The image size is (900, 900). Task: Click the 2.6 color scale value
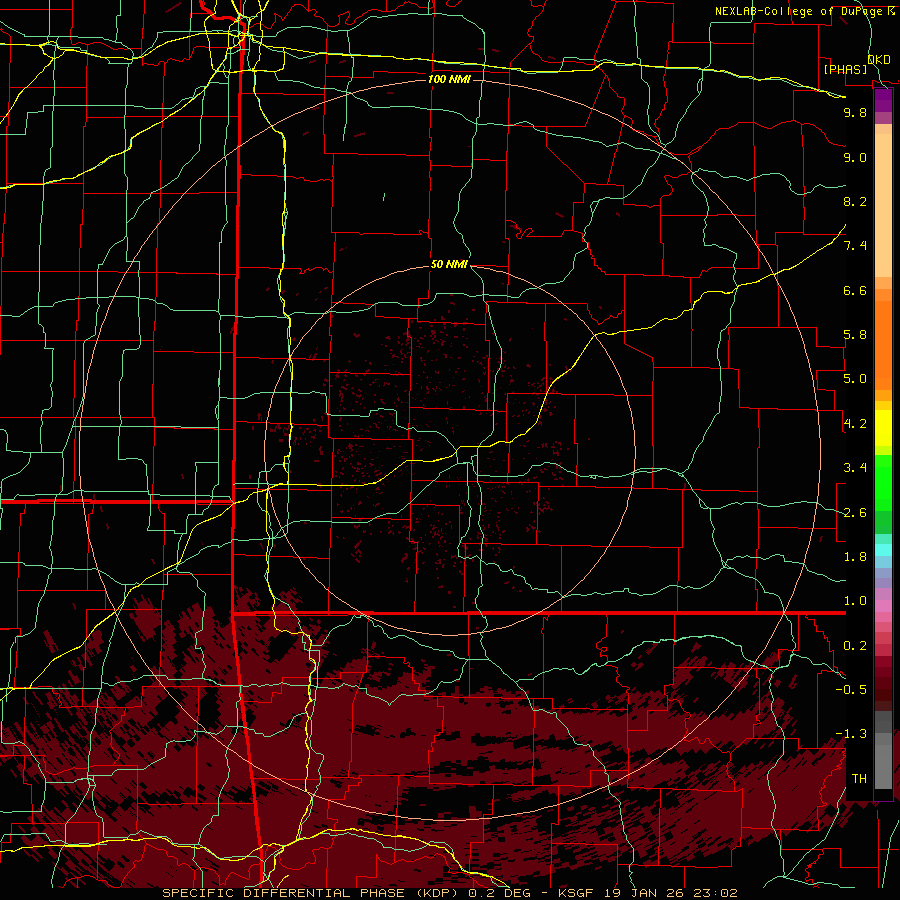click(855, 513)
